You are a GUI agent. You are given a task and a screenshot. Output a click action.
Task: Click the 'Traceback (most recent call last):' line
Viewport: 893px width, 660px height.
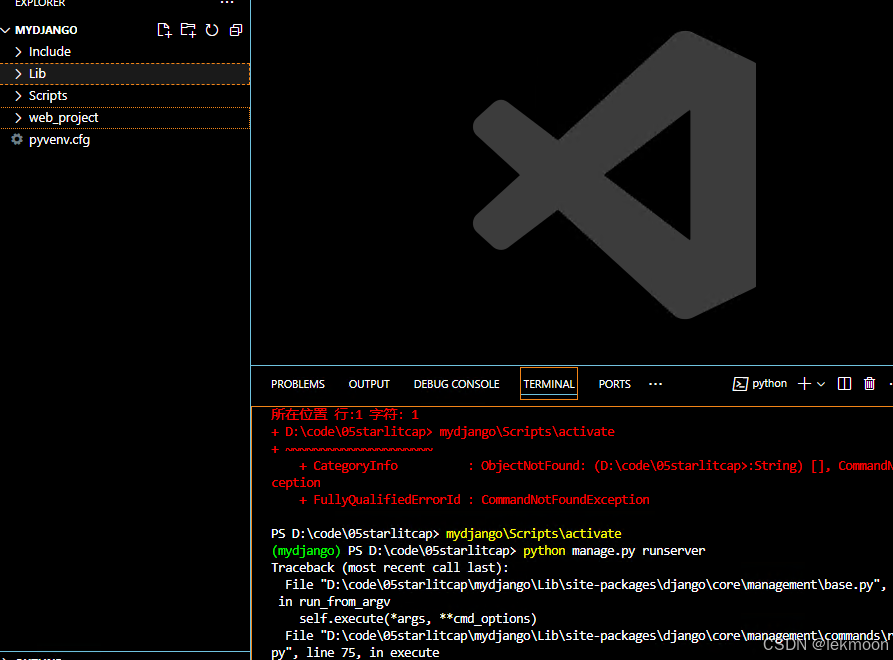(390, 568)
